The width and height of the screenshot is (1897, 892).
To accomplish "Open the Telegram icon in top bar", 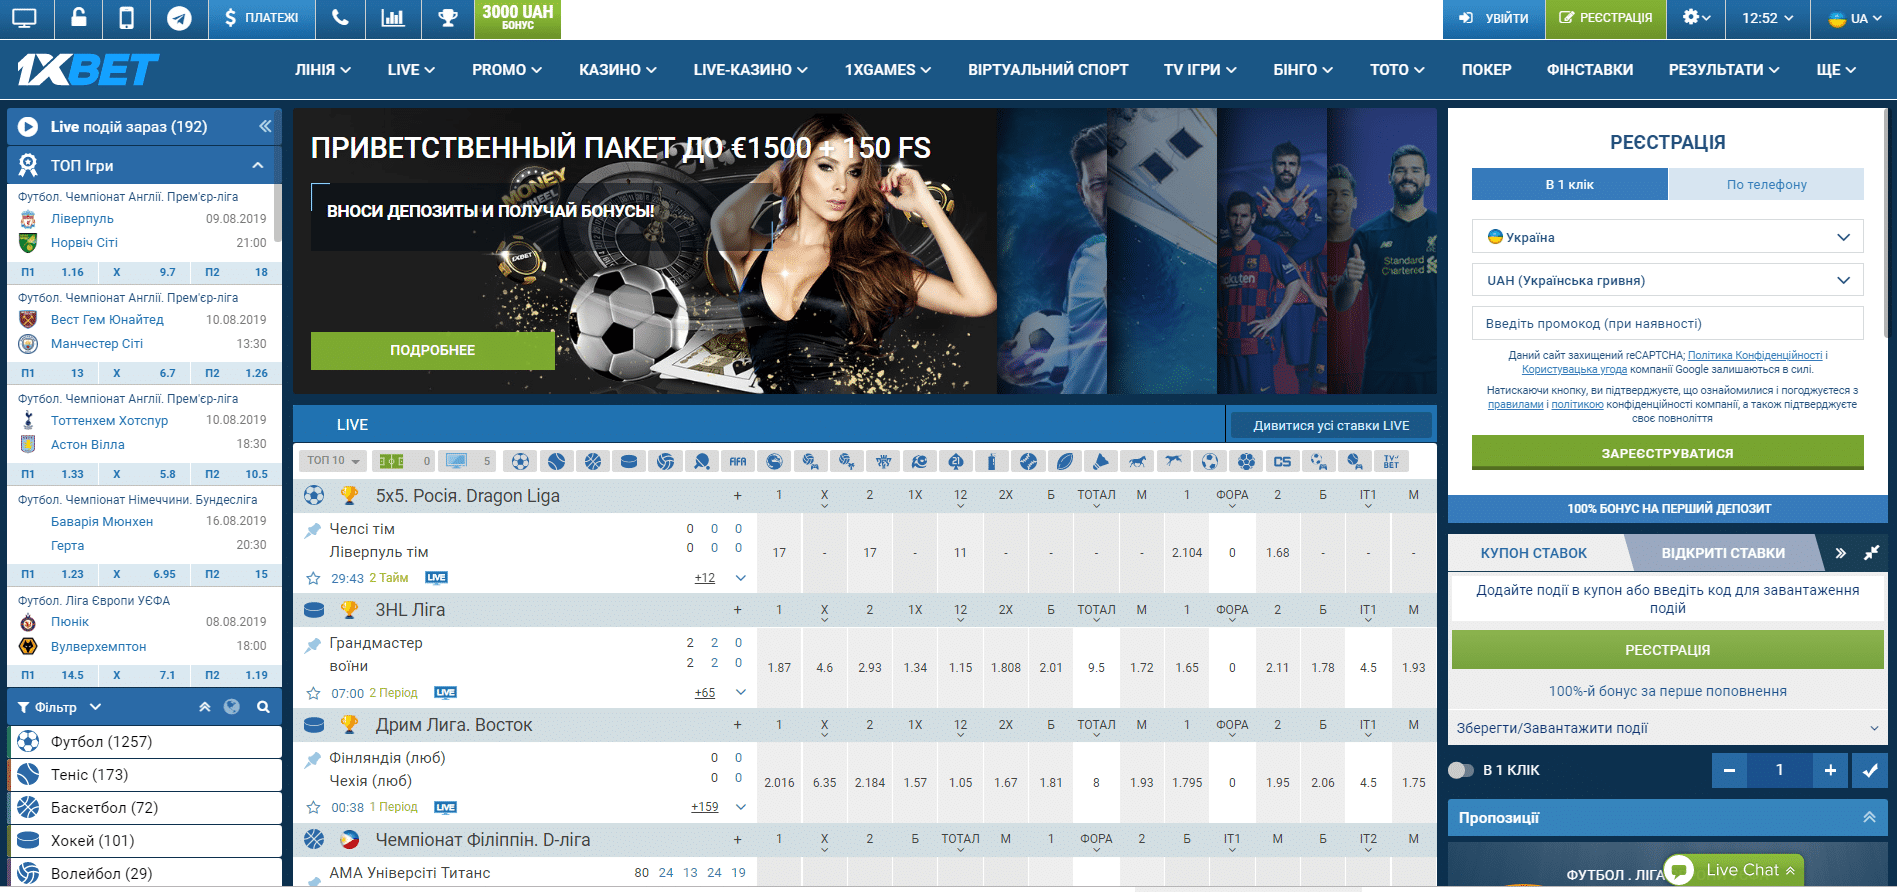I will 179,18.
